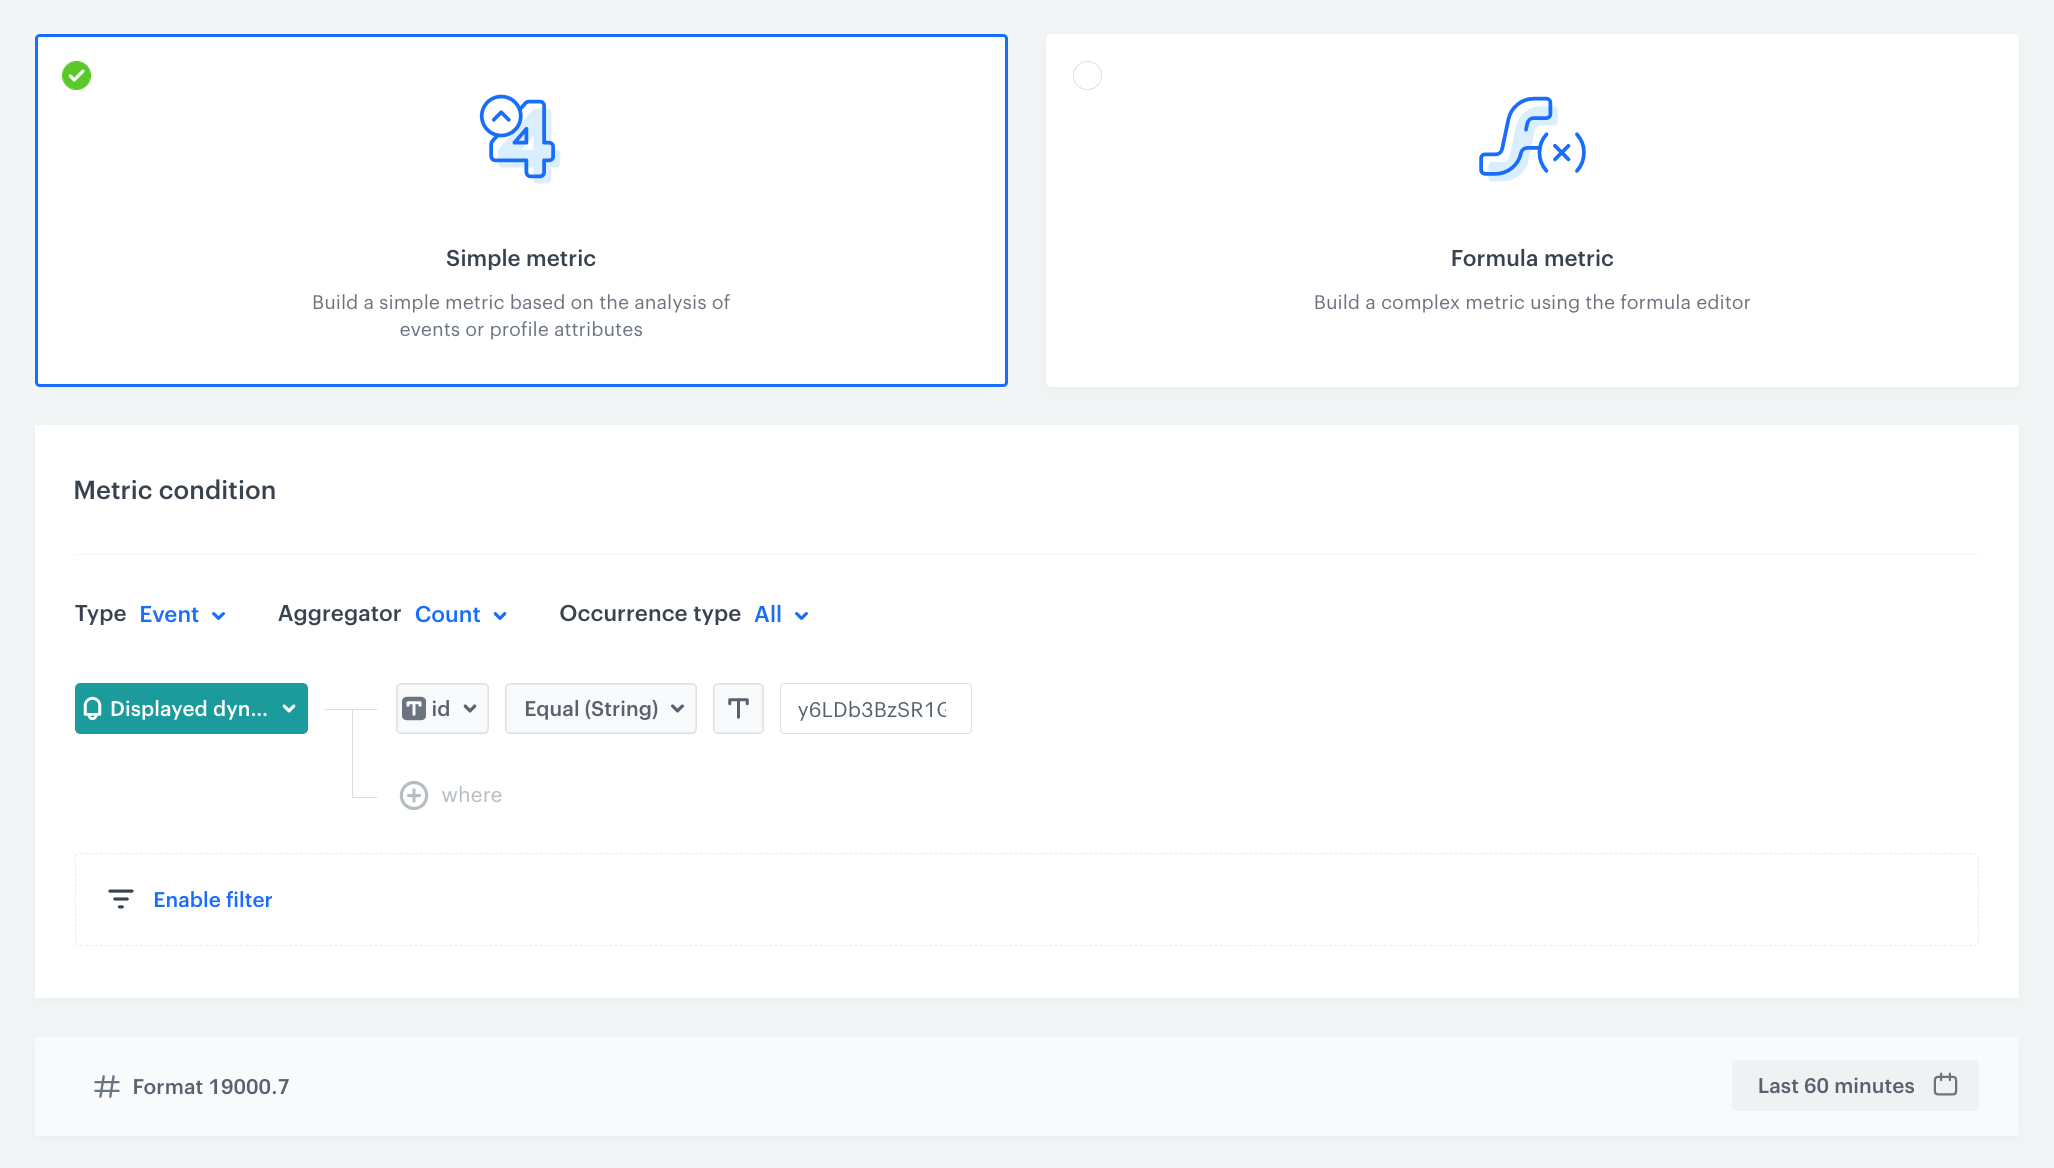Click the y6LDb3BzSR1 value input field

[x=874, y=708]
